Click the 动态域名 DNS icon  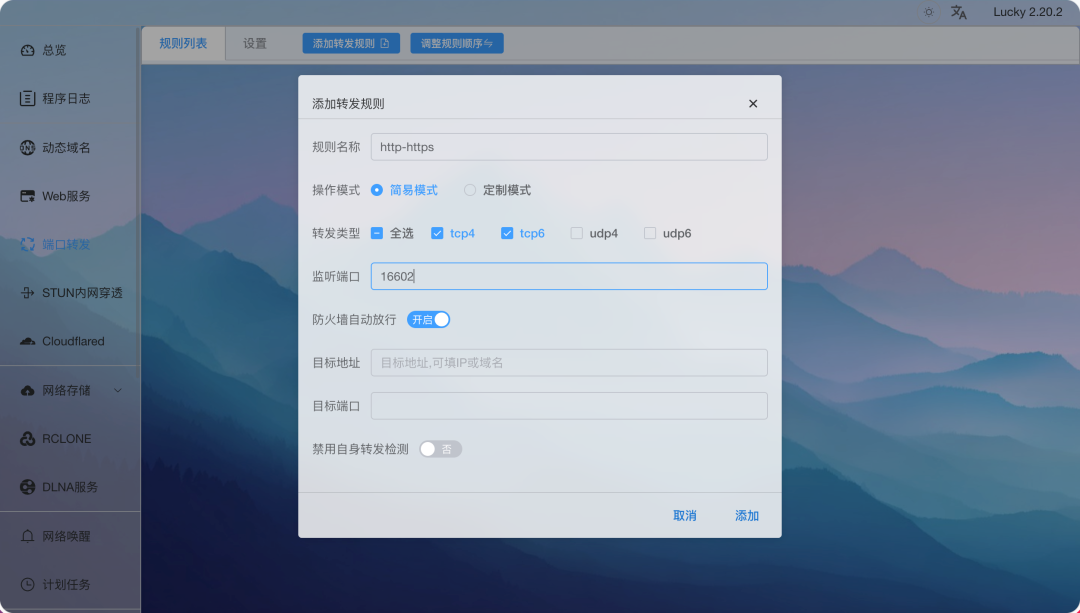(28, 147)
